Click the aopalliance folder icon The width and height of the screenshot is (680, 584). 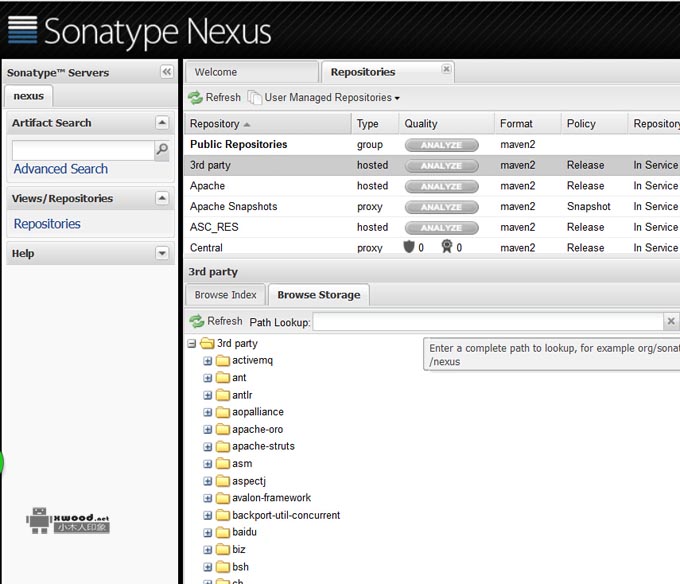coord(223,412)
